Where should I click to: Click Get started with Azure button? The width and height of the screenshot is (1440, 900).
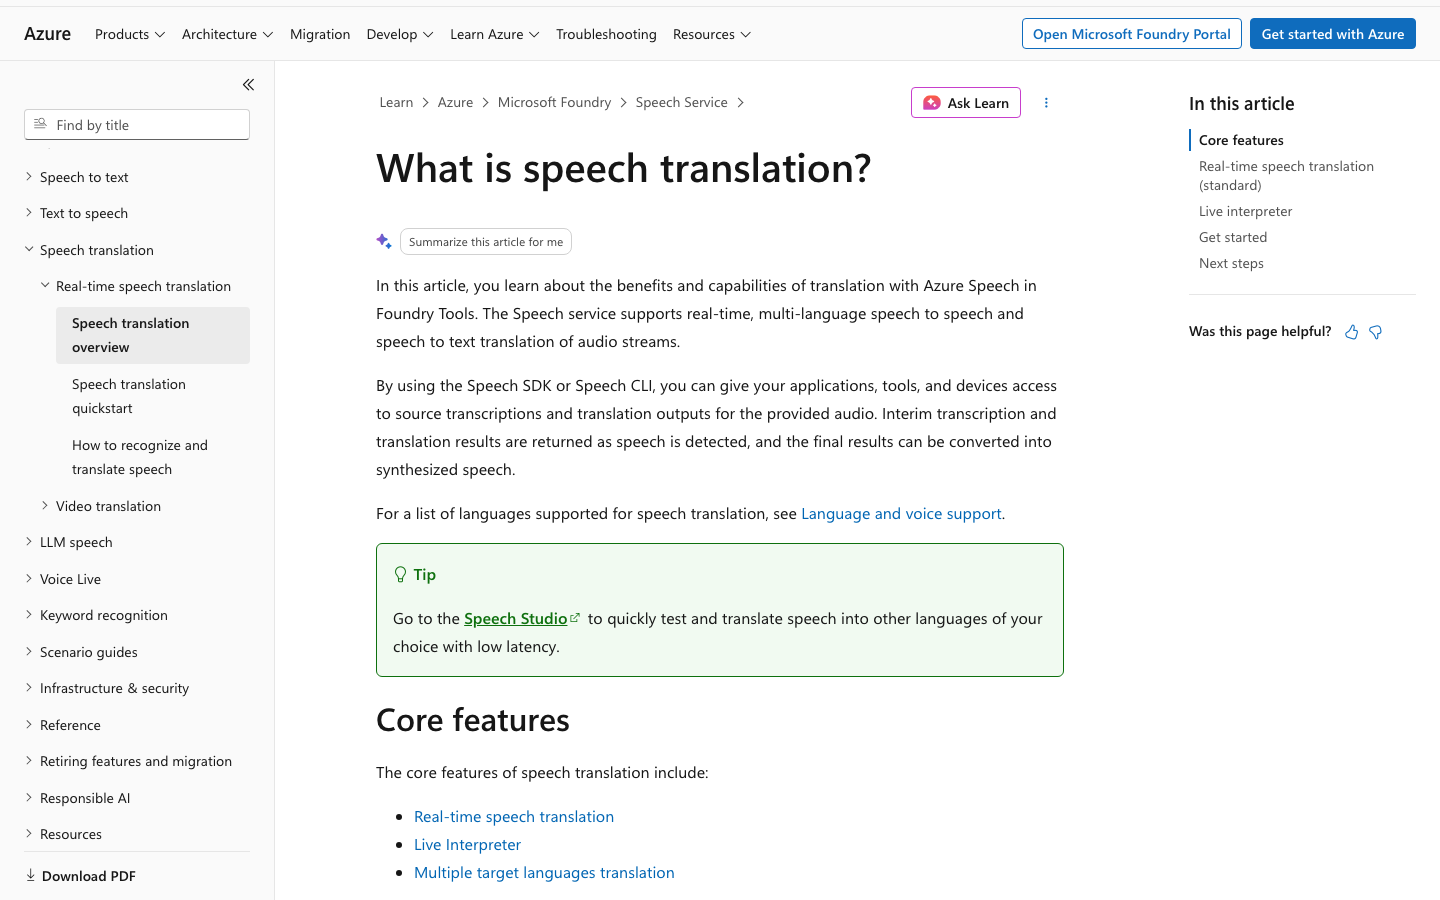point(1333,34)
